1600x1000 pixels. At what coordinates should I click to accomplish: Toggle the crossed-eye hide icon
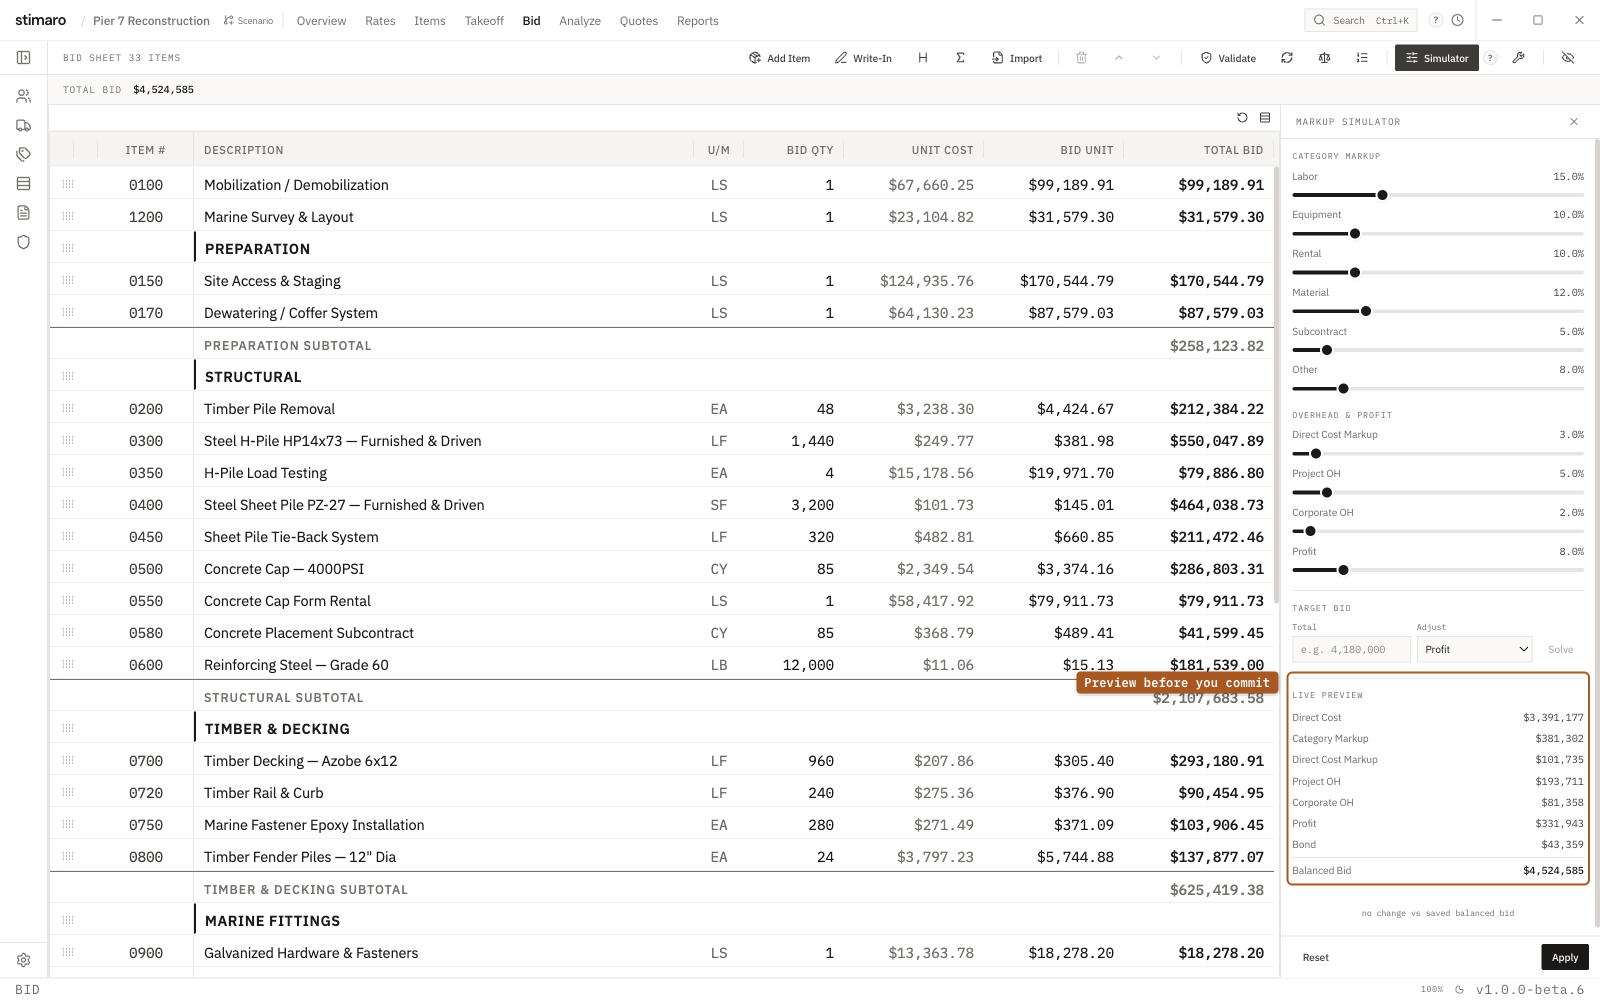(1568, 58)
